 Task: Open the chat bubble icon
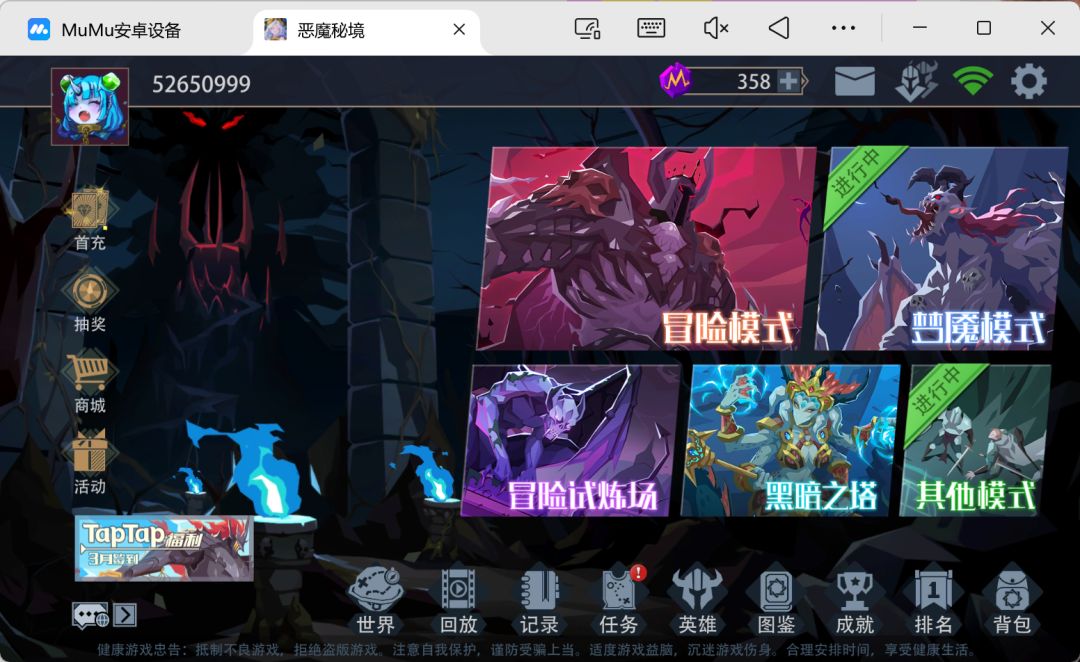[x=90, y=615]
